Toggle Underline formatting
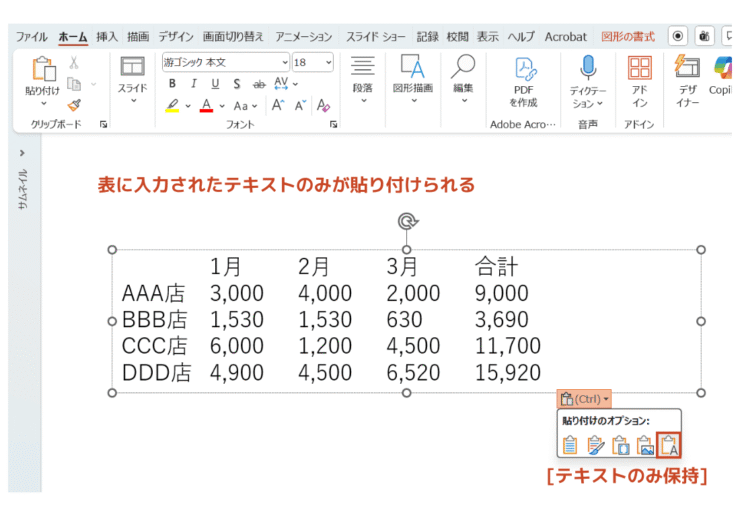Viewport: 740px width, 505px height. point(215,84)
